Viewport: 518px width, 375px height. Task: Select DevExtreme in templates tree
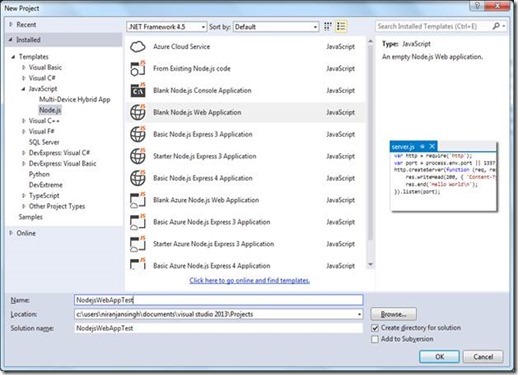coord(46,185)
